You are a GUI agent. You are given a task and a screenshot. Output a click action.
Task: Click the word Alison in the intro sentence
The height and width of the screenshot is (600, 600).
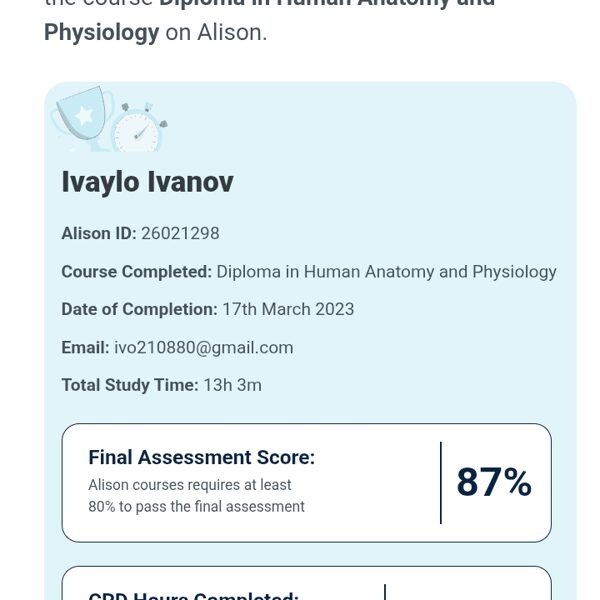(x=232, y=32)
